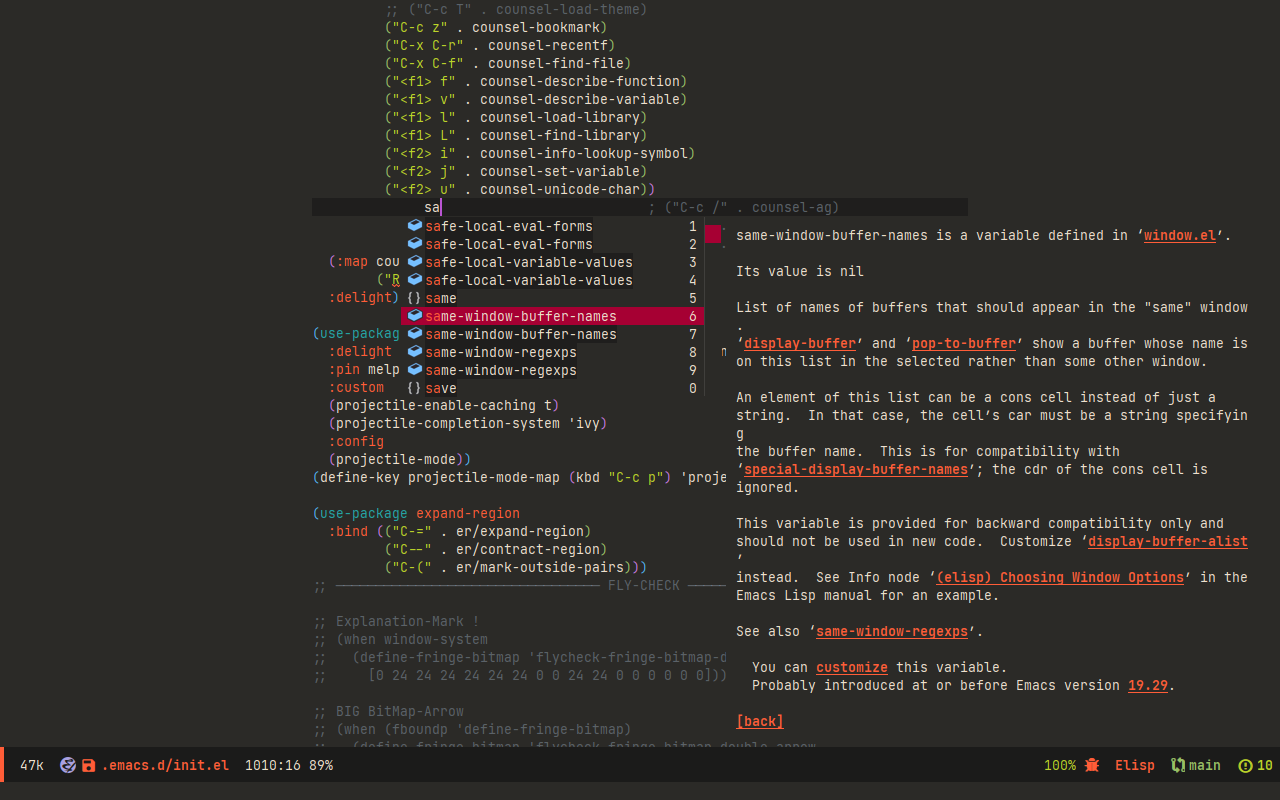
Task: Click er/mark-outside-pairs in the code
Action: pyautogui.click(x=540, y=567)
